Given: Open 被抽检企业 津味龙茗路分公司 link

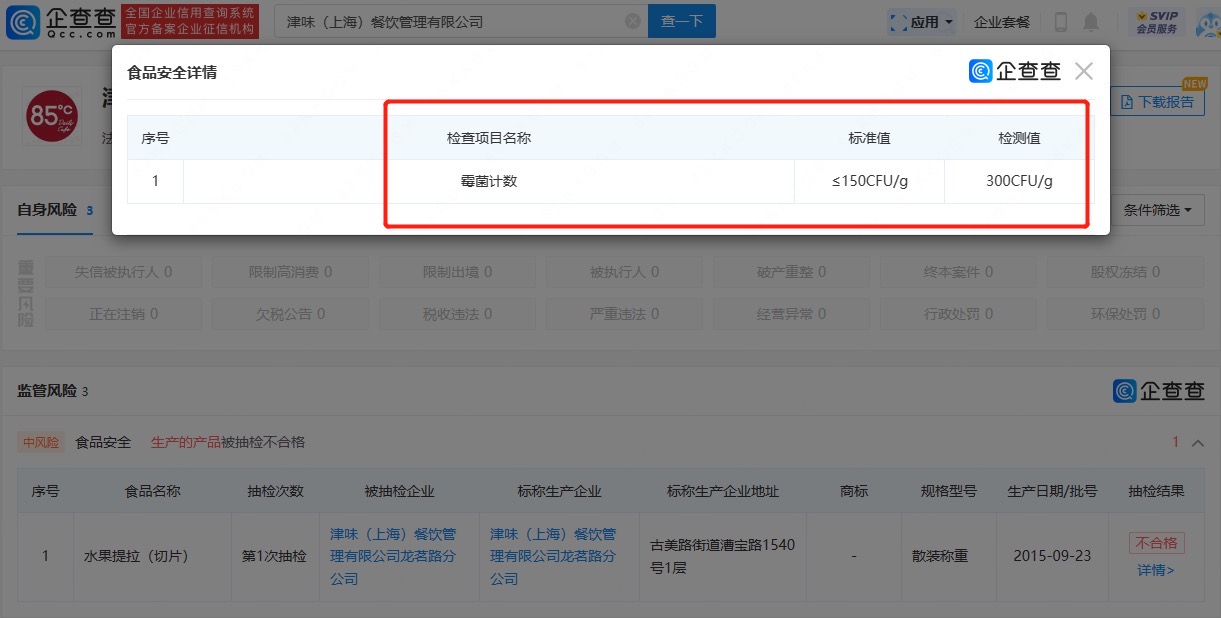Looking at the screenshot, I should click(393, 556).
